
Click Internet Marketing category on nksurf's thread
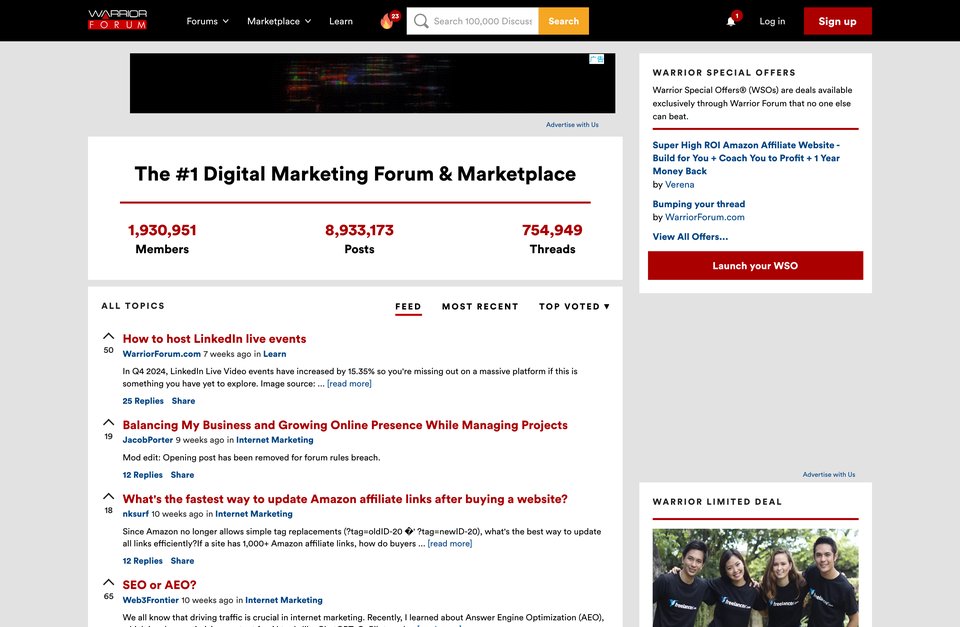tap(254, 514)
